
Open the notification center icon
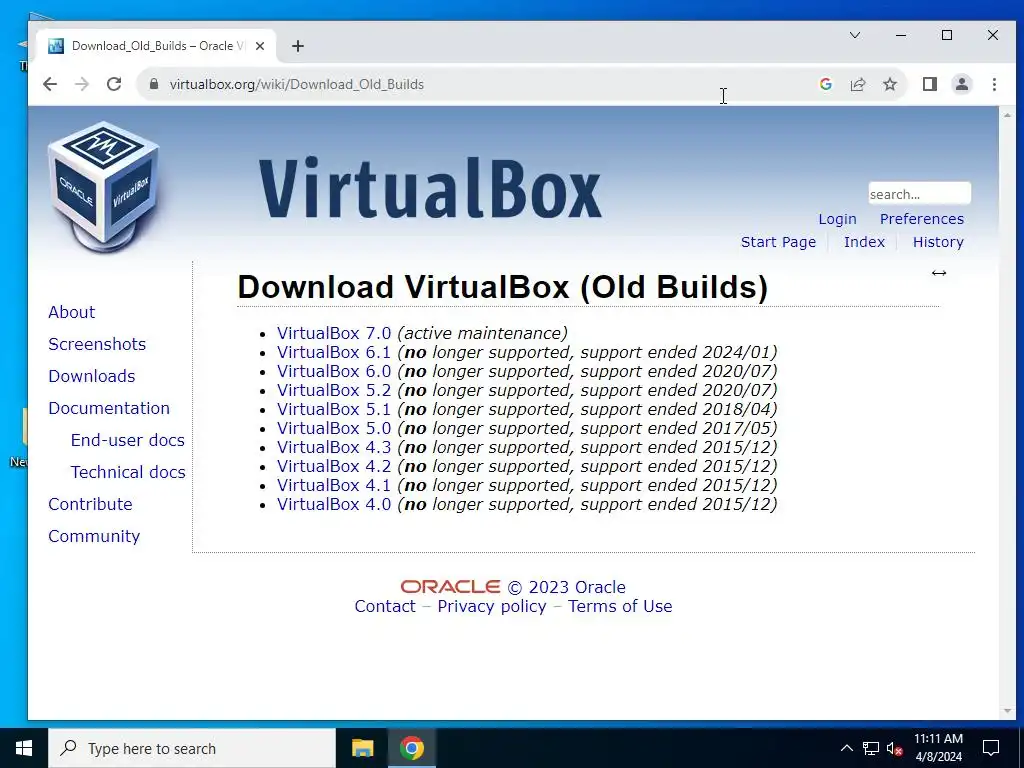991,748
